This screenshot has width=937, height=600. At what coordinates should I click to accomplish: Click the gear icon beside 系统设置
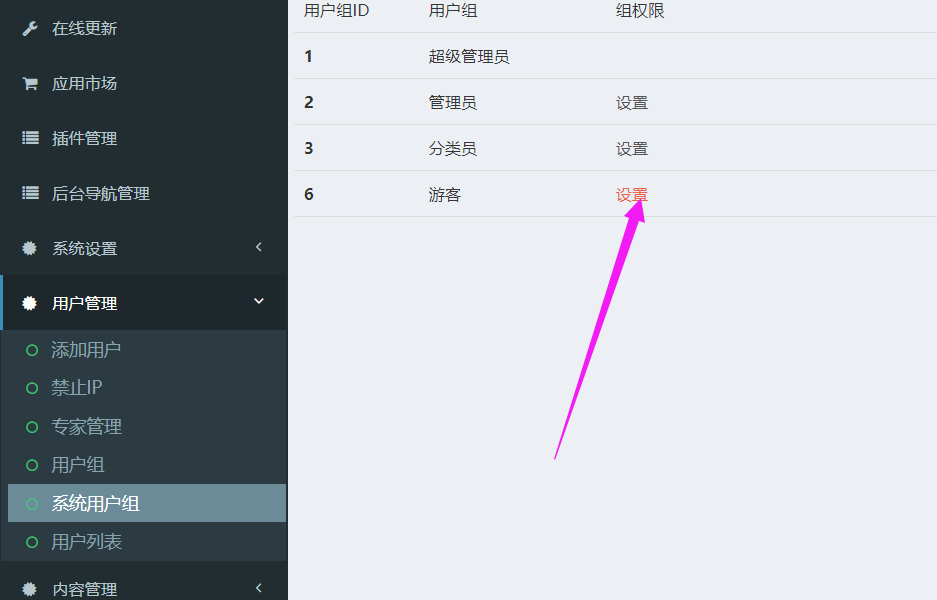tap(30, 249)
